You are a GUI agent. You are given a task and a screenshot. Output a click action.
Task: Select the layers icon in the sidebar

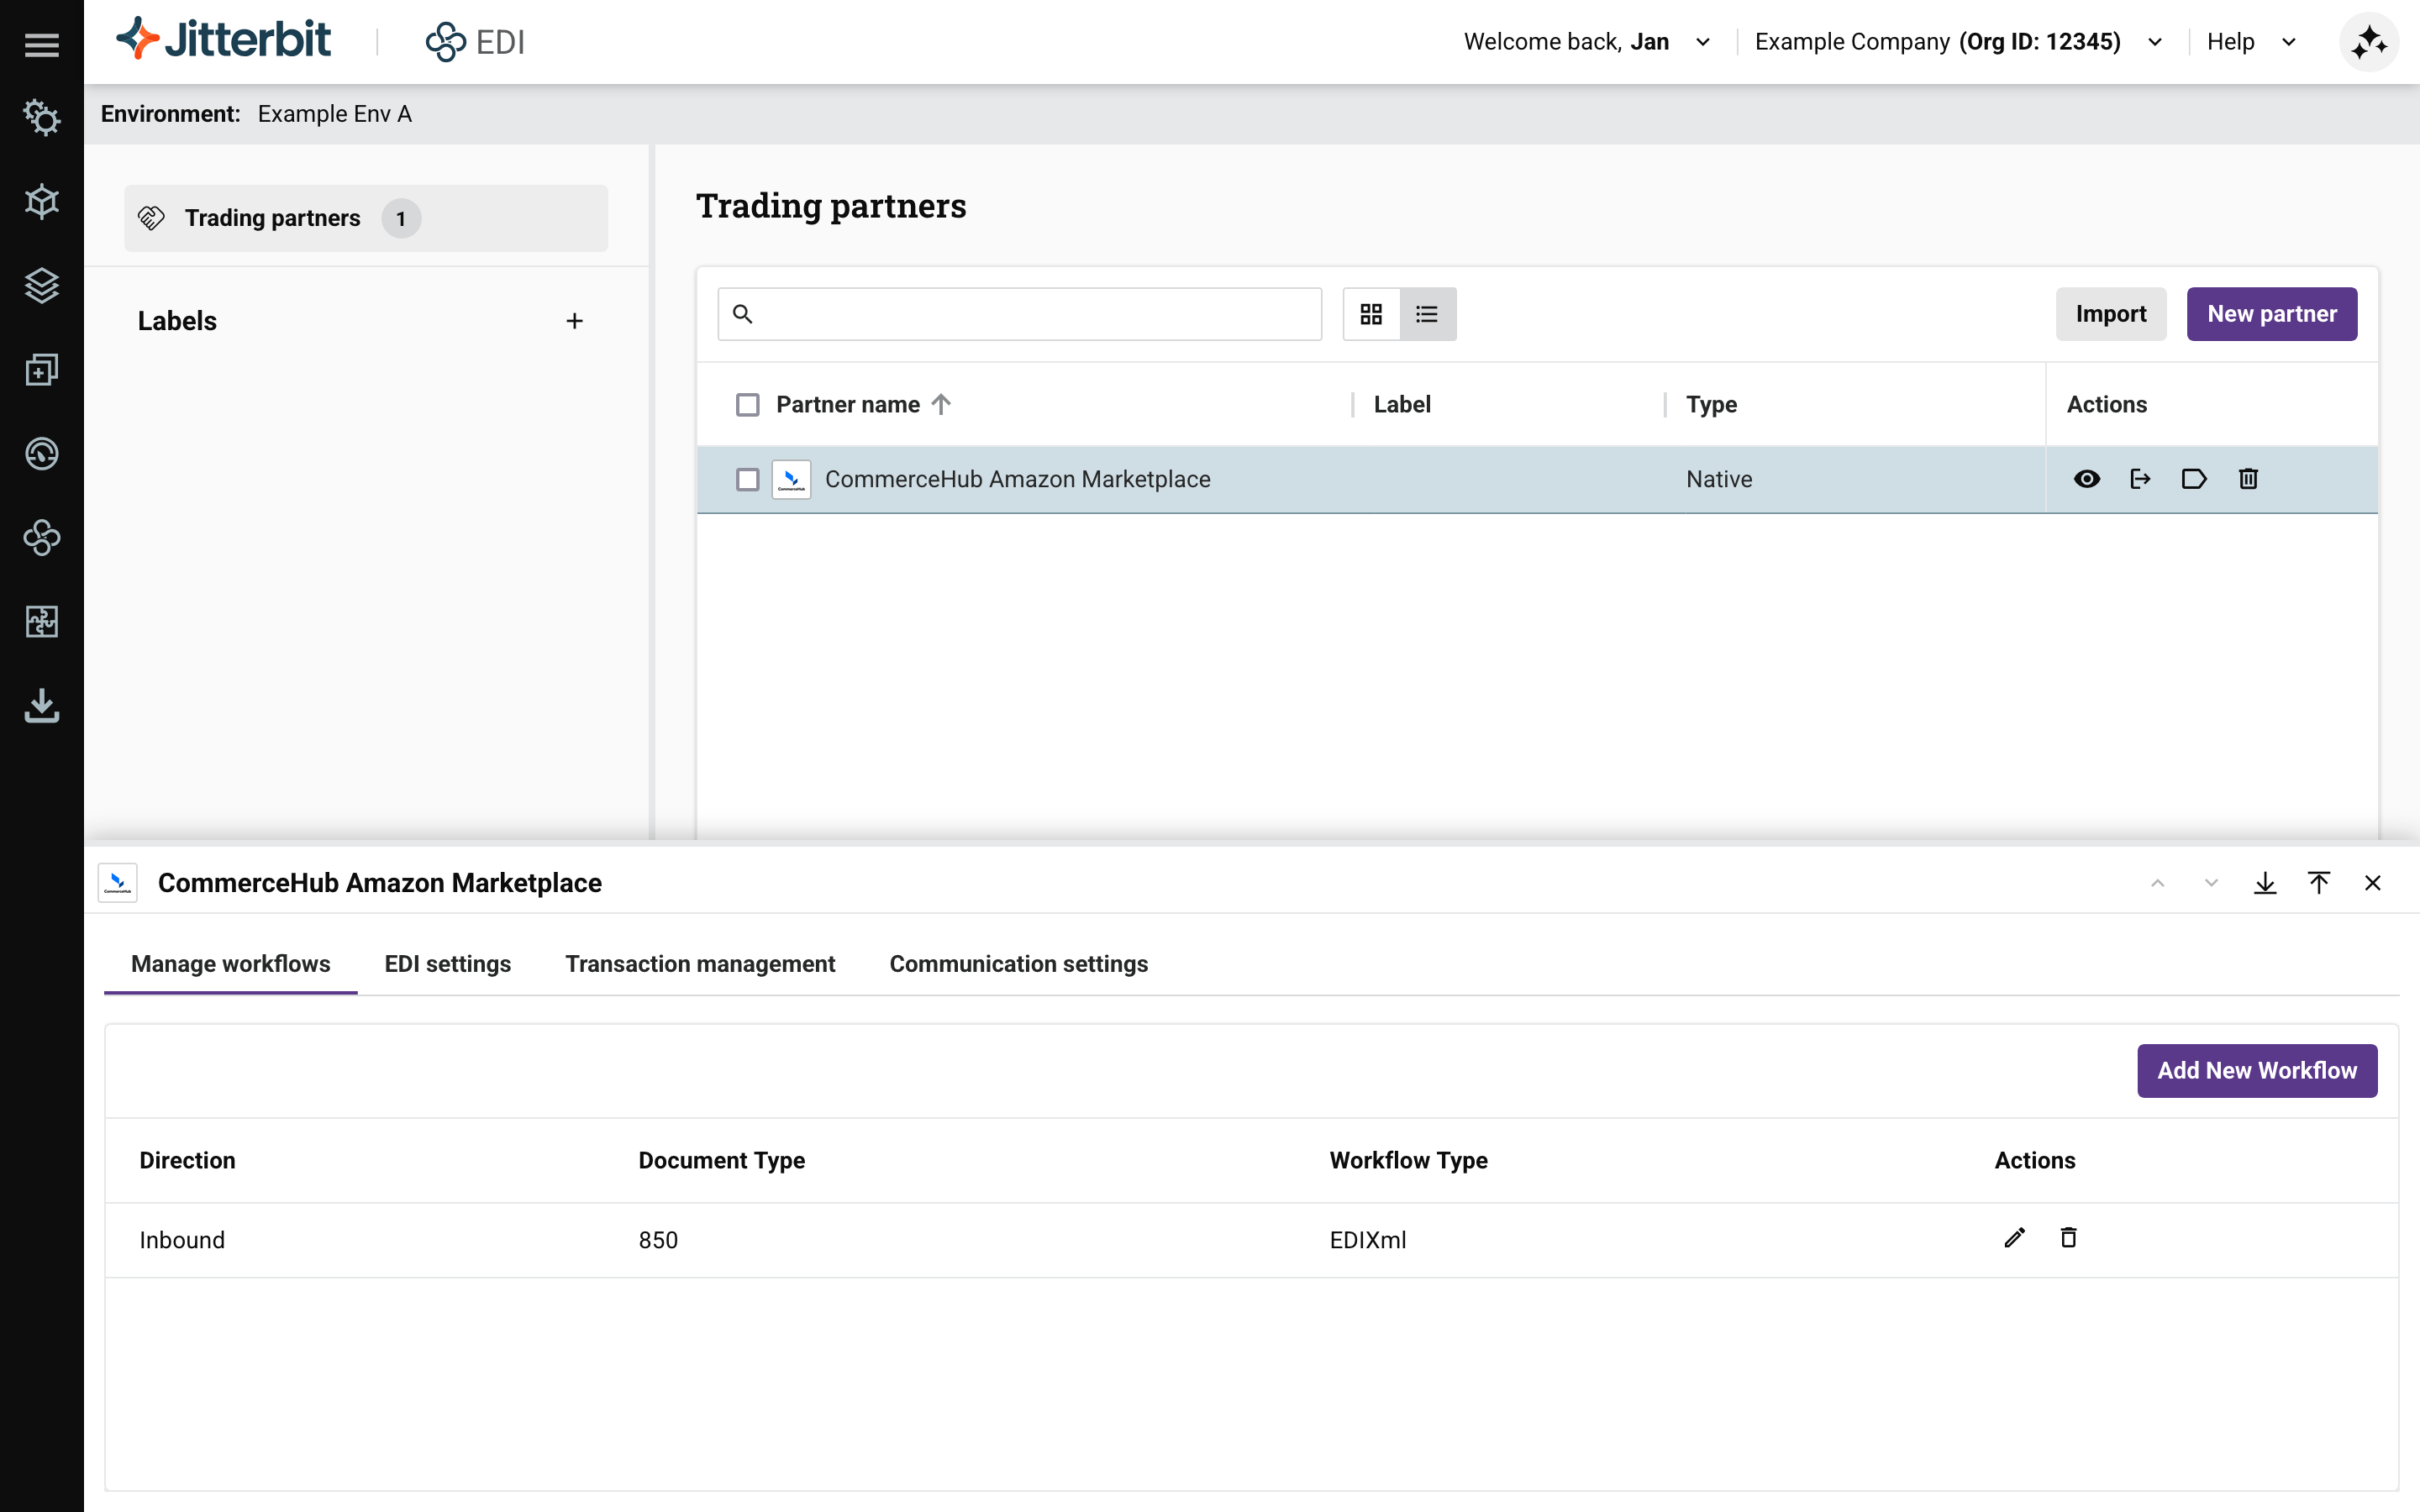(x=41, y=285)
